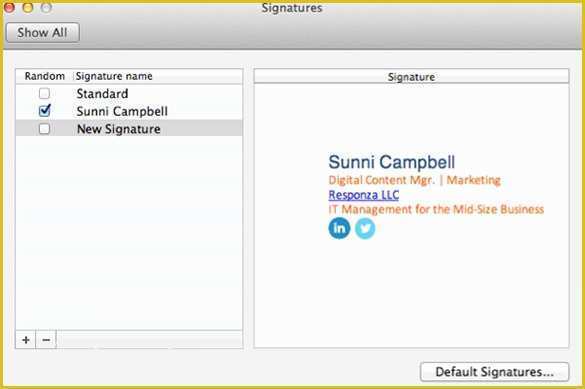Screen dimensions: 585x389
Task: Close the Signatures window with red button
Action: [x=9, y=7]
